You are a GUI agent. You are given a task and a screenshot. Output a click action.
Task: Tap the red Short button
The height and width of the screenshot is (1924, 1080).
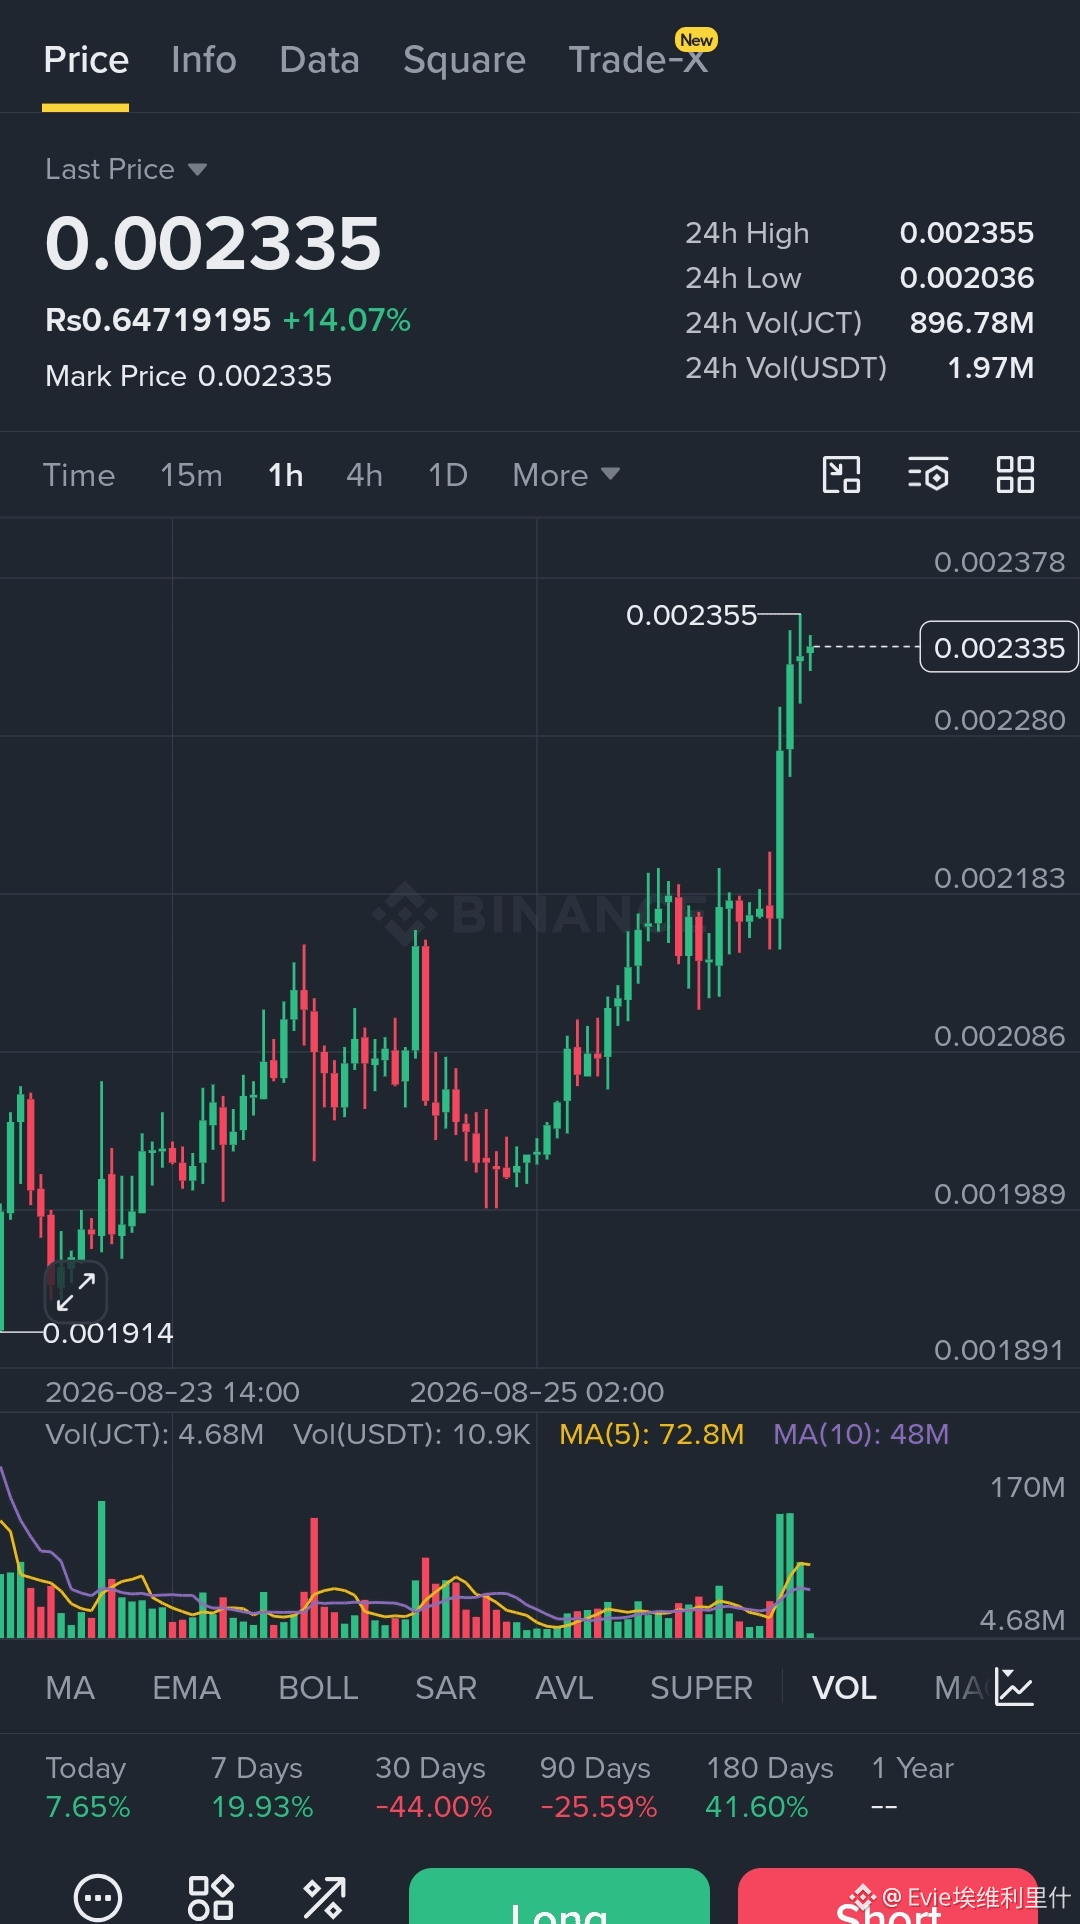[x=888, y=1896]
